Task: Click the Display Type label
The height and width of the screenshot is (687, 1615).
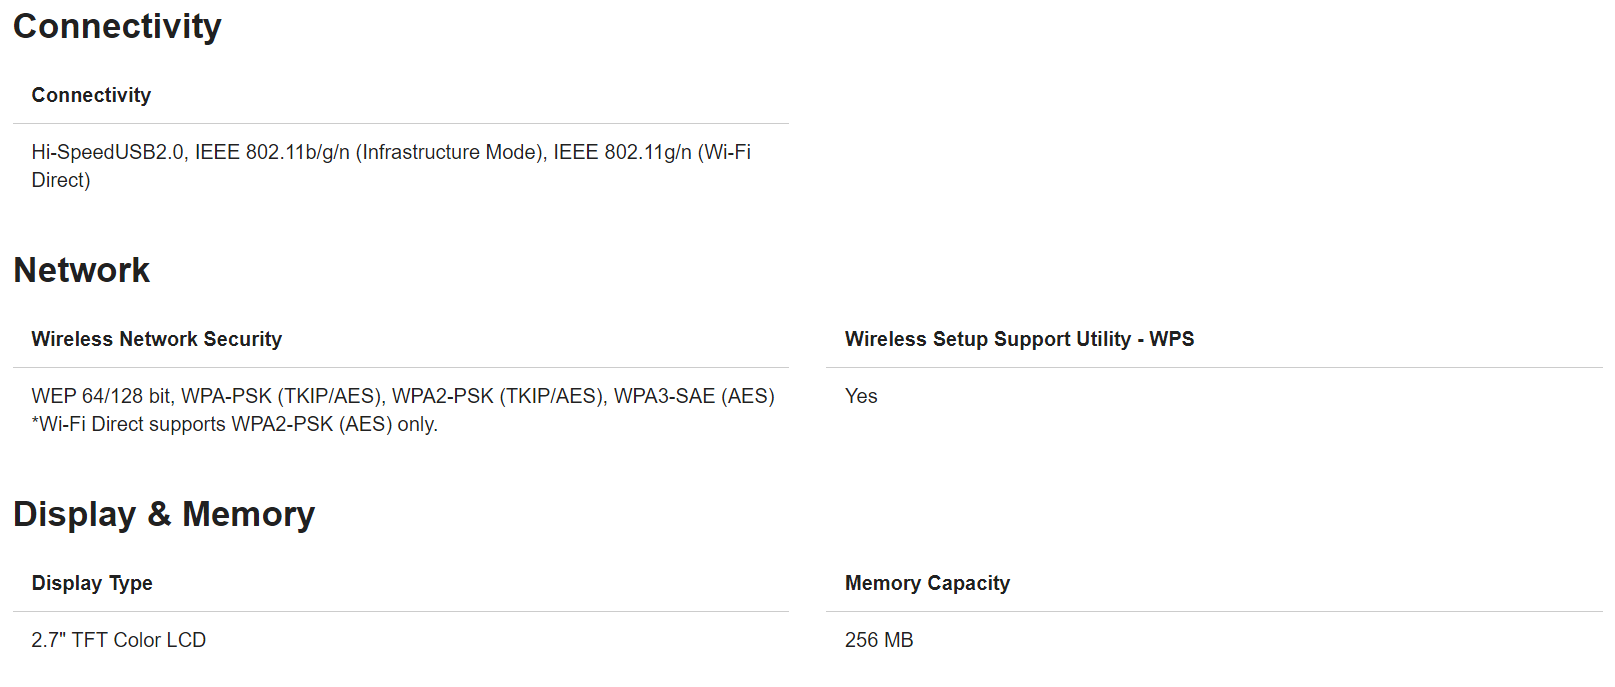Action: tap(92, 583)
